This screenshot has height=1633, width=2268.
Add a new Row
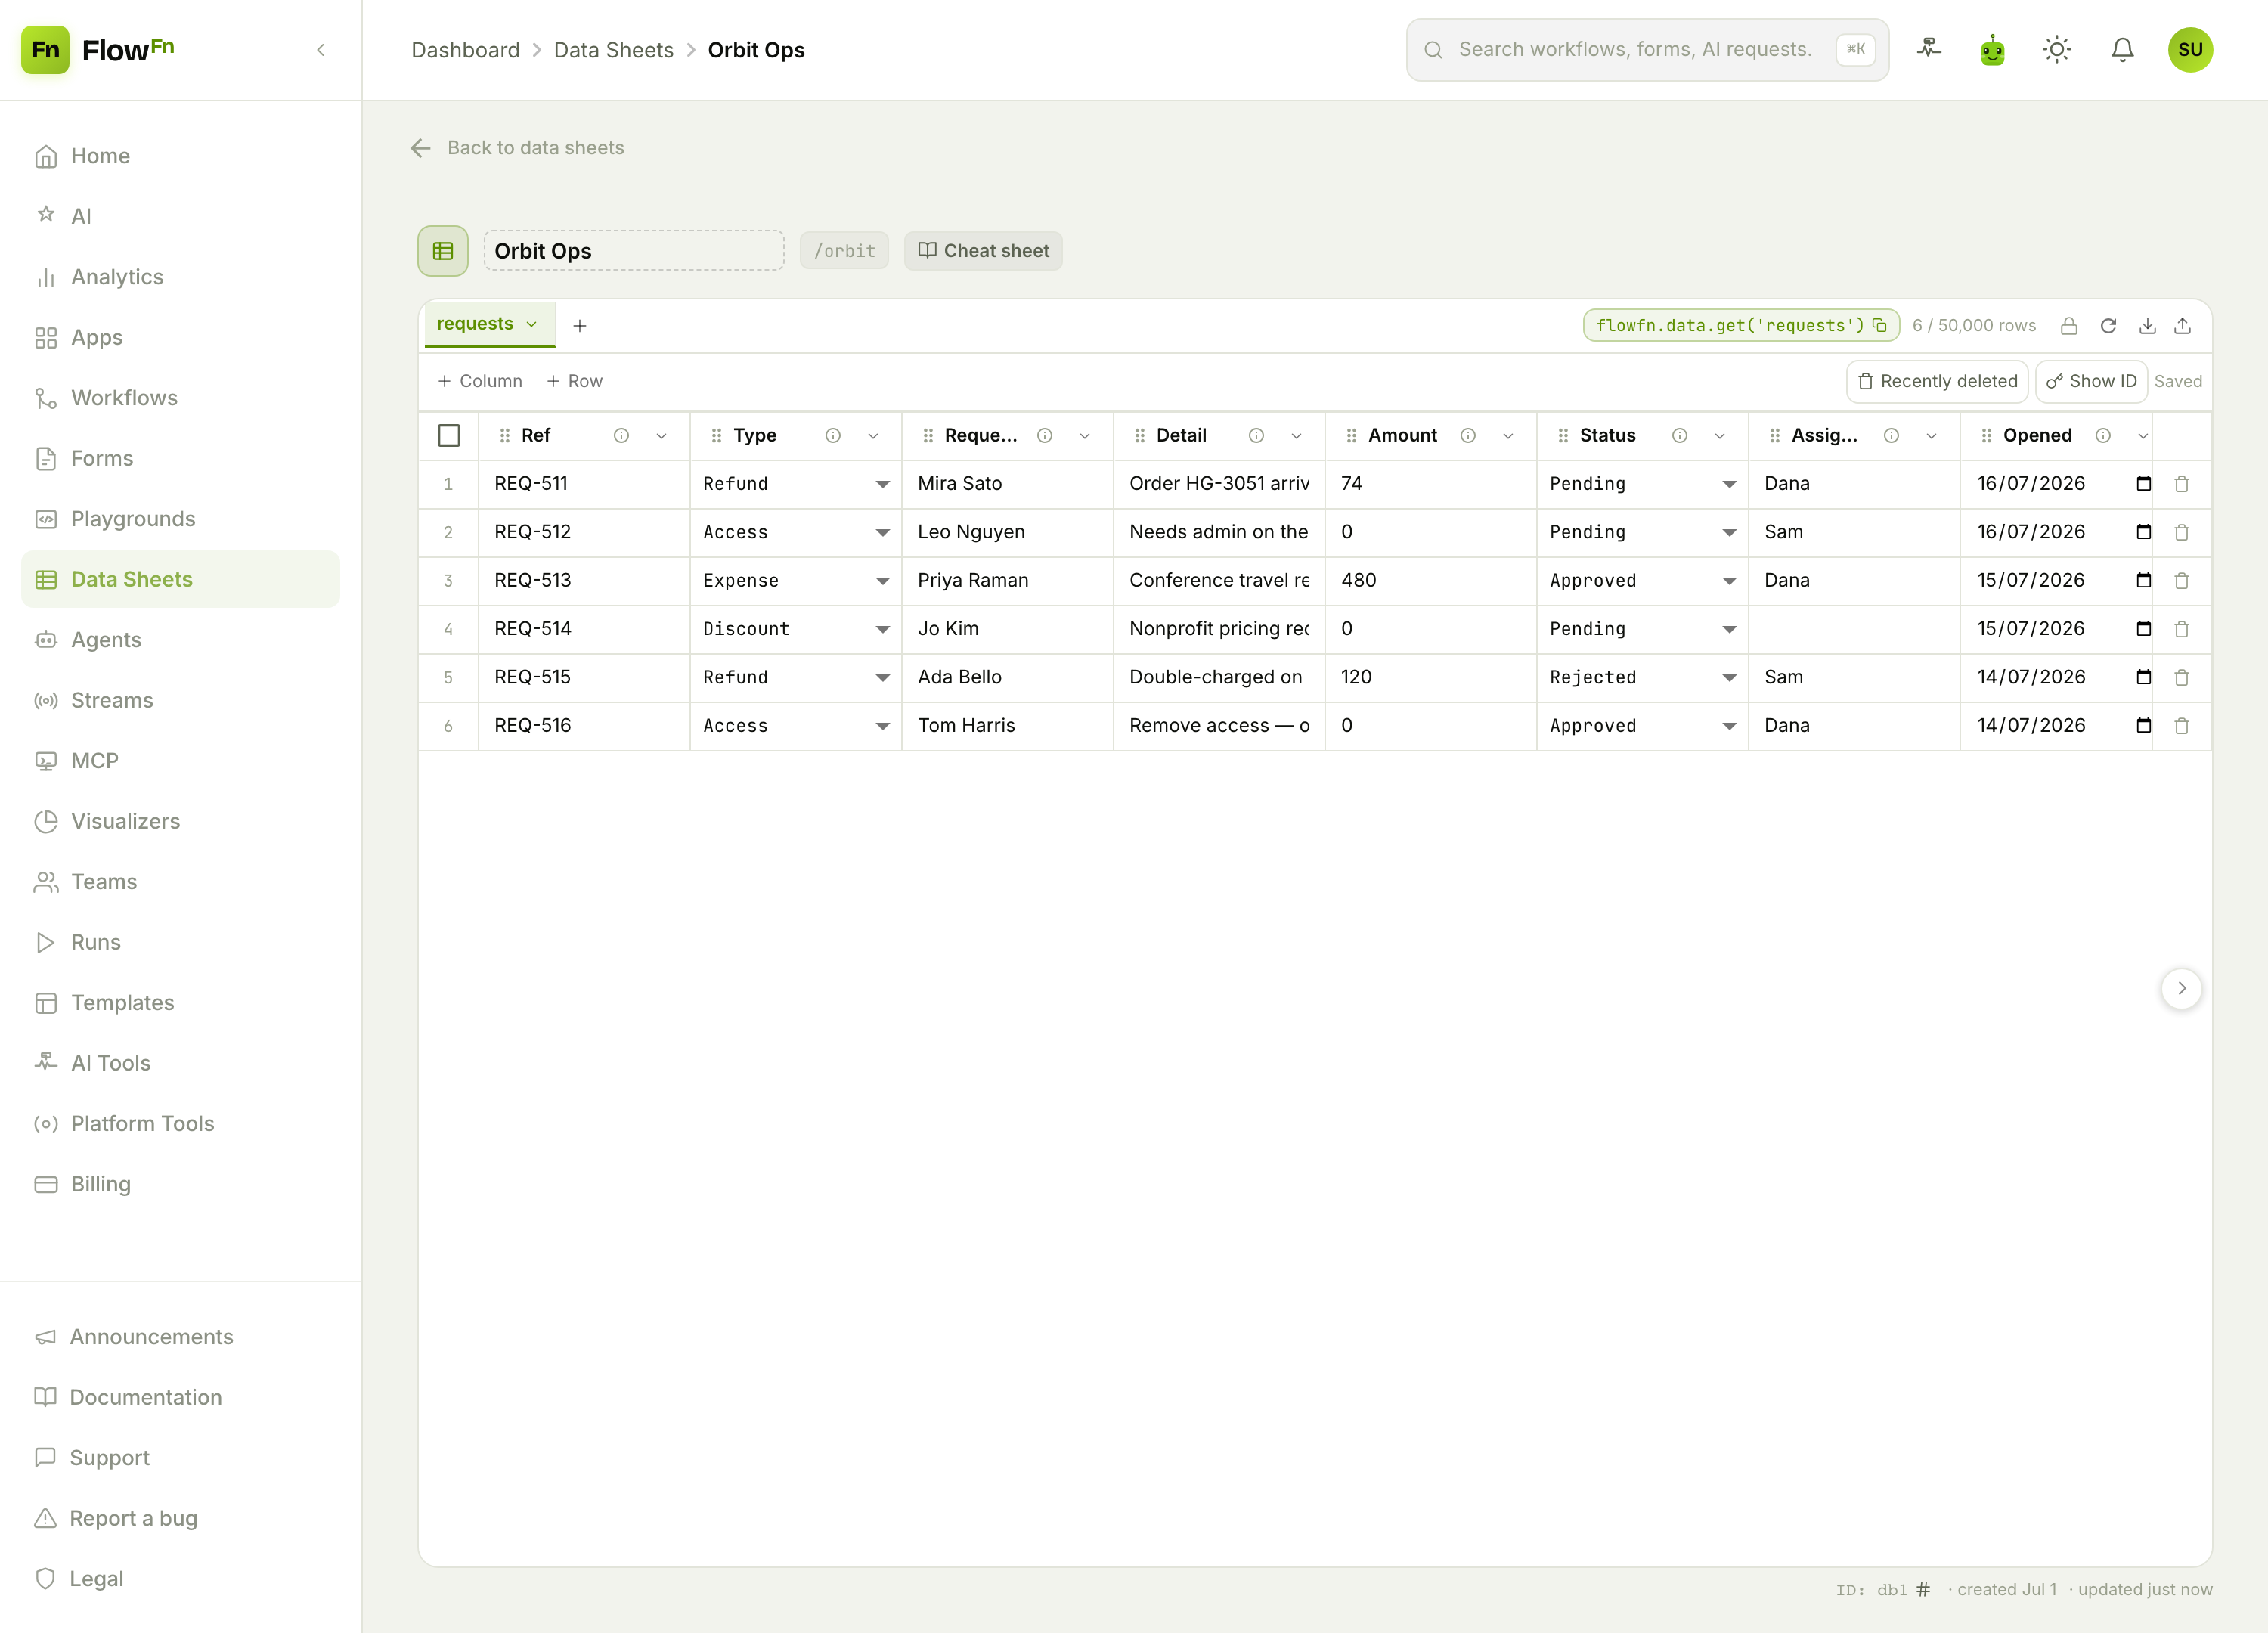point(574,381)
